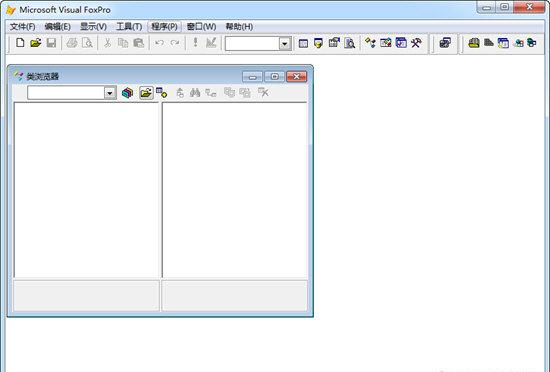Click the class description box at bottom left
Image resolution: width=550 pixels, height=372 pixels.
click(x=86, y=296)
